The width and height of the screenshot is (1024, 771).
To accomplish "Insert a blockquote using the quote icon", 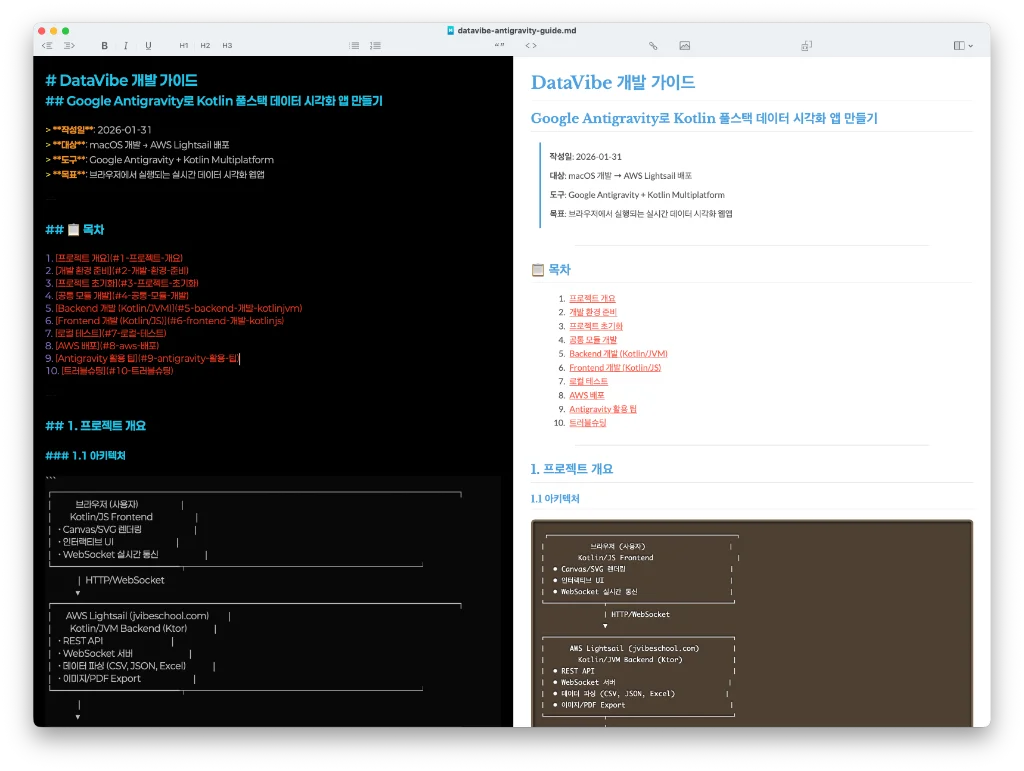I will pyautogui.click(x=500, y=46).
